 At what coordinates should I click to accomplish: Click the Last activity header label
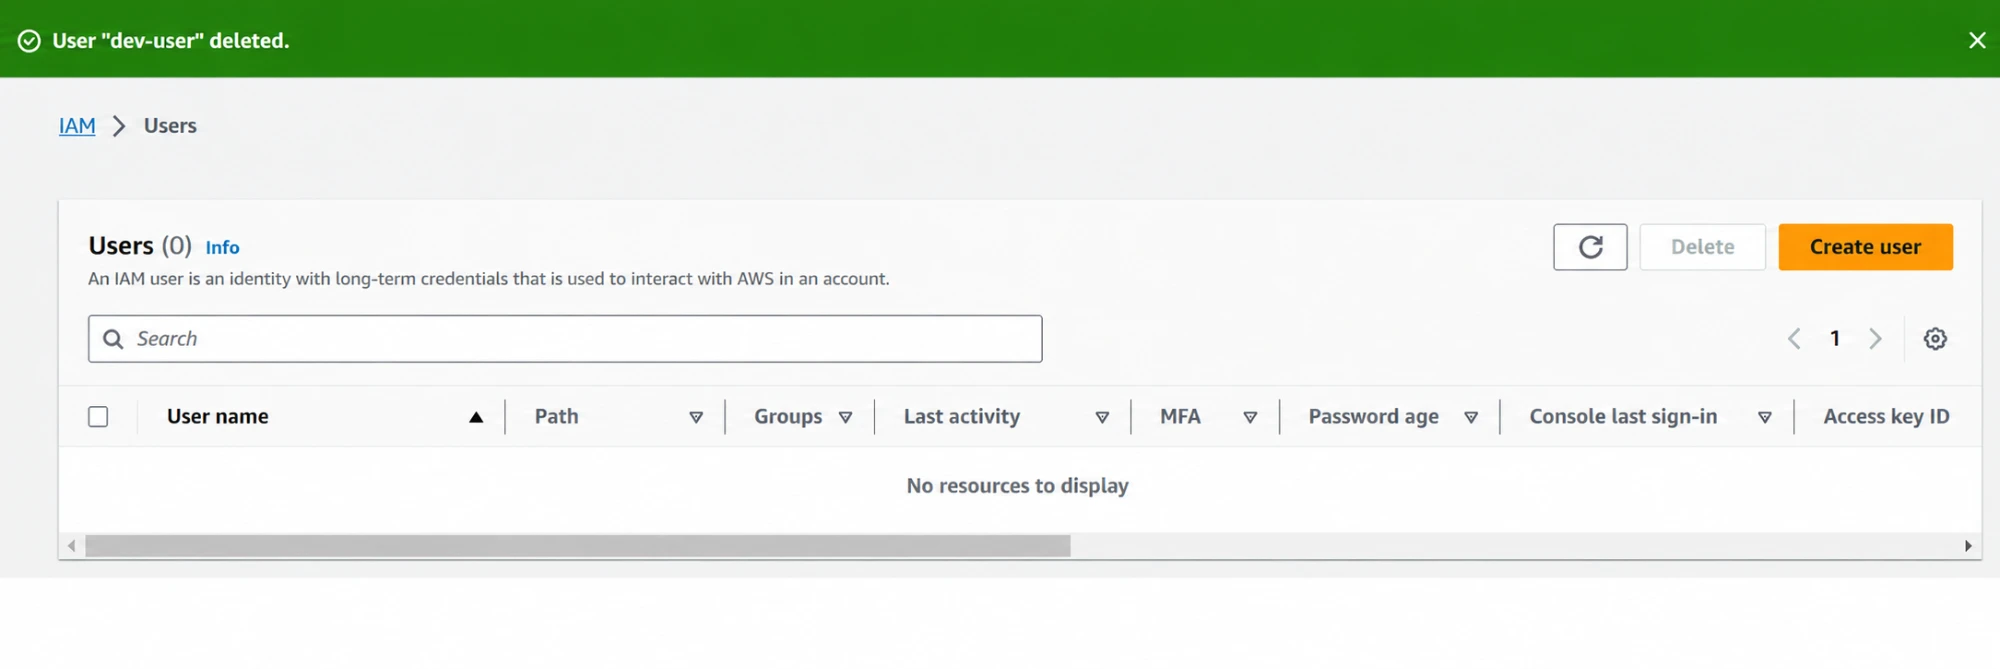962,417
